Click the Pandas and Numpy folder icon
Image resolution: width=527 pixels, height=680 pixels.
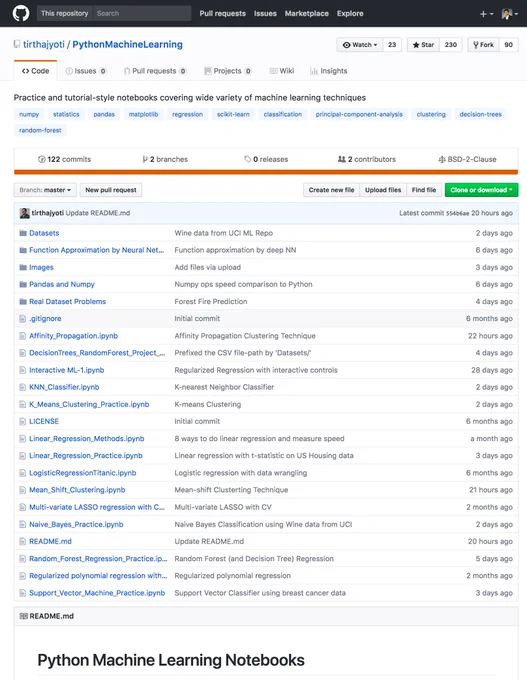23,284
